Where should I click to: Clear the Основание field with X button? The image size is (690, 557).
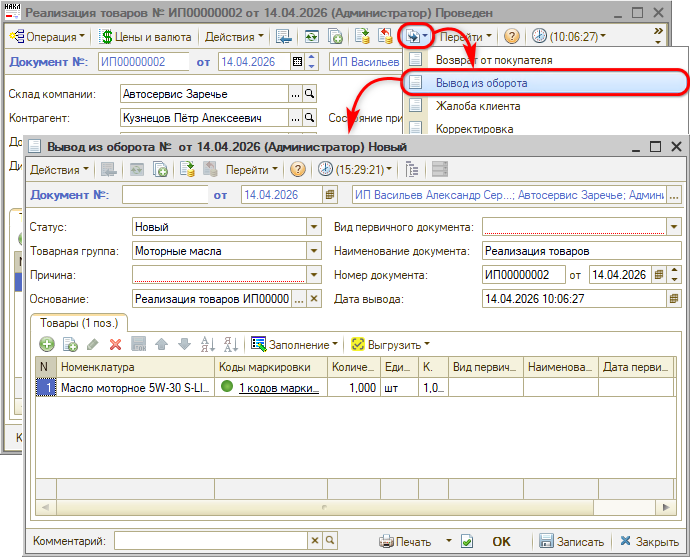click(314, 298)
